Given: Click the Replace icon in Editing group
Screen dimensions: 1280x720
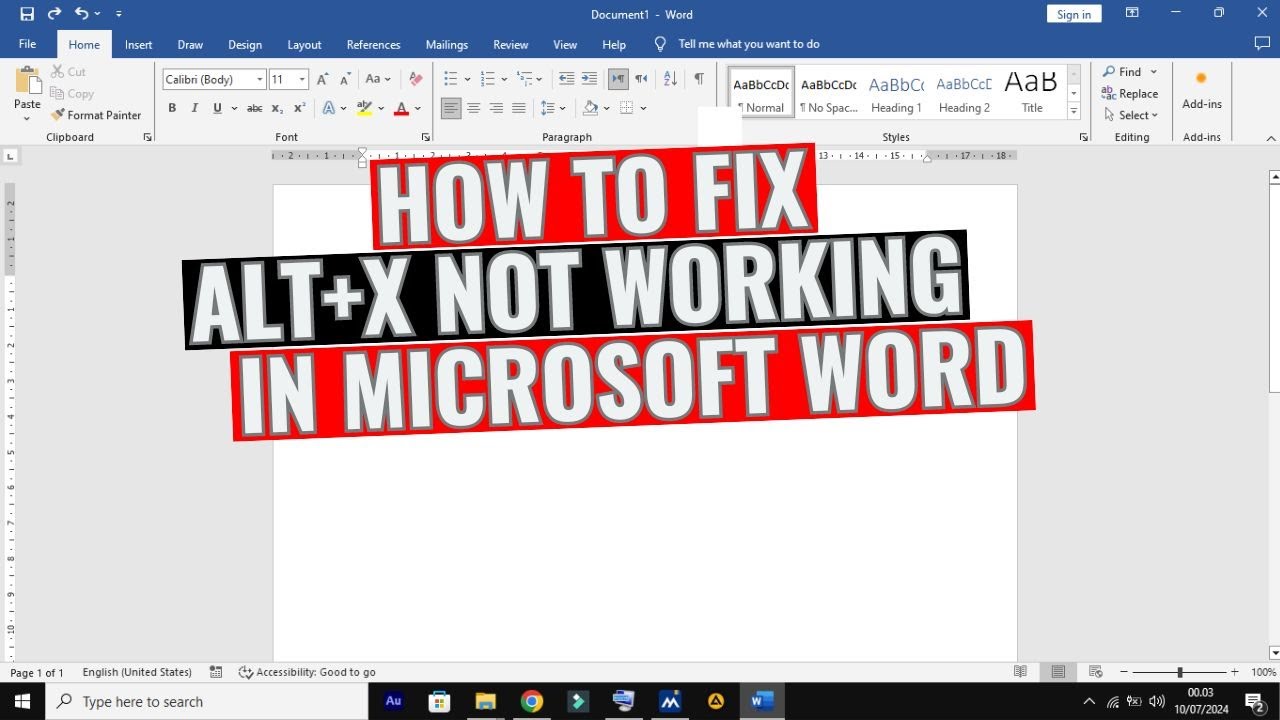Looking at the screenshot, I should [x=1108, y=93].
